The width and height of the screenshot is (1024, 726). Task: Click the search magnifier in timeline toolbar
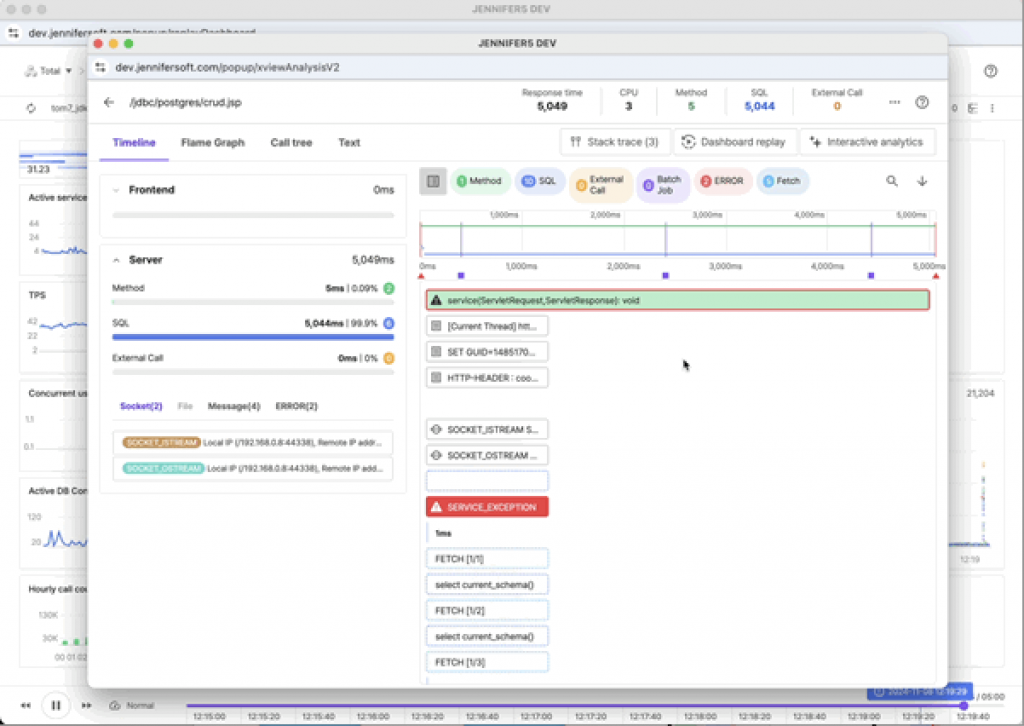click(x=892, y=181)
